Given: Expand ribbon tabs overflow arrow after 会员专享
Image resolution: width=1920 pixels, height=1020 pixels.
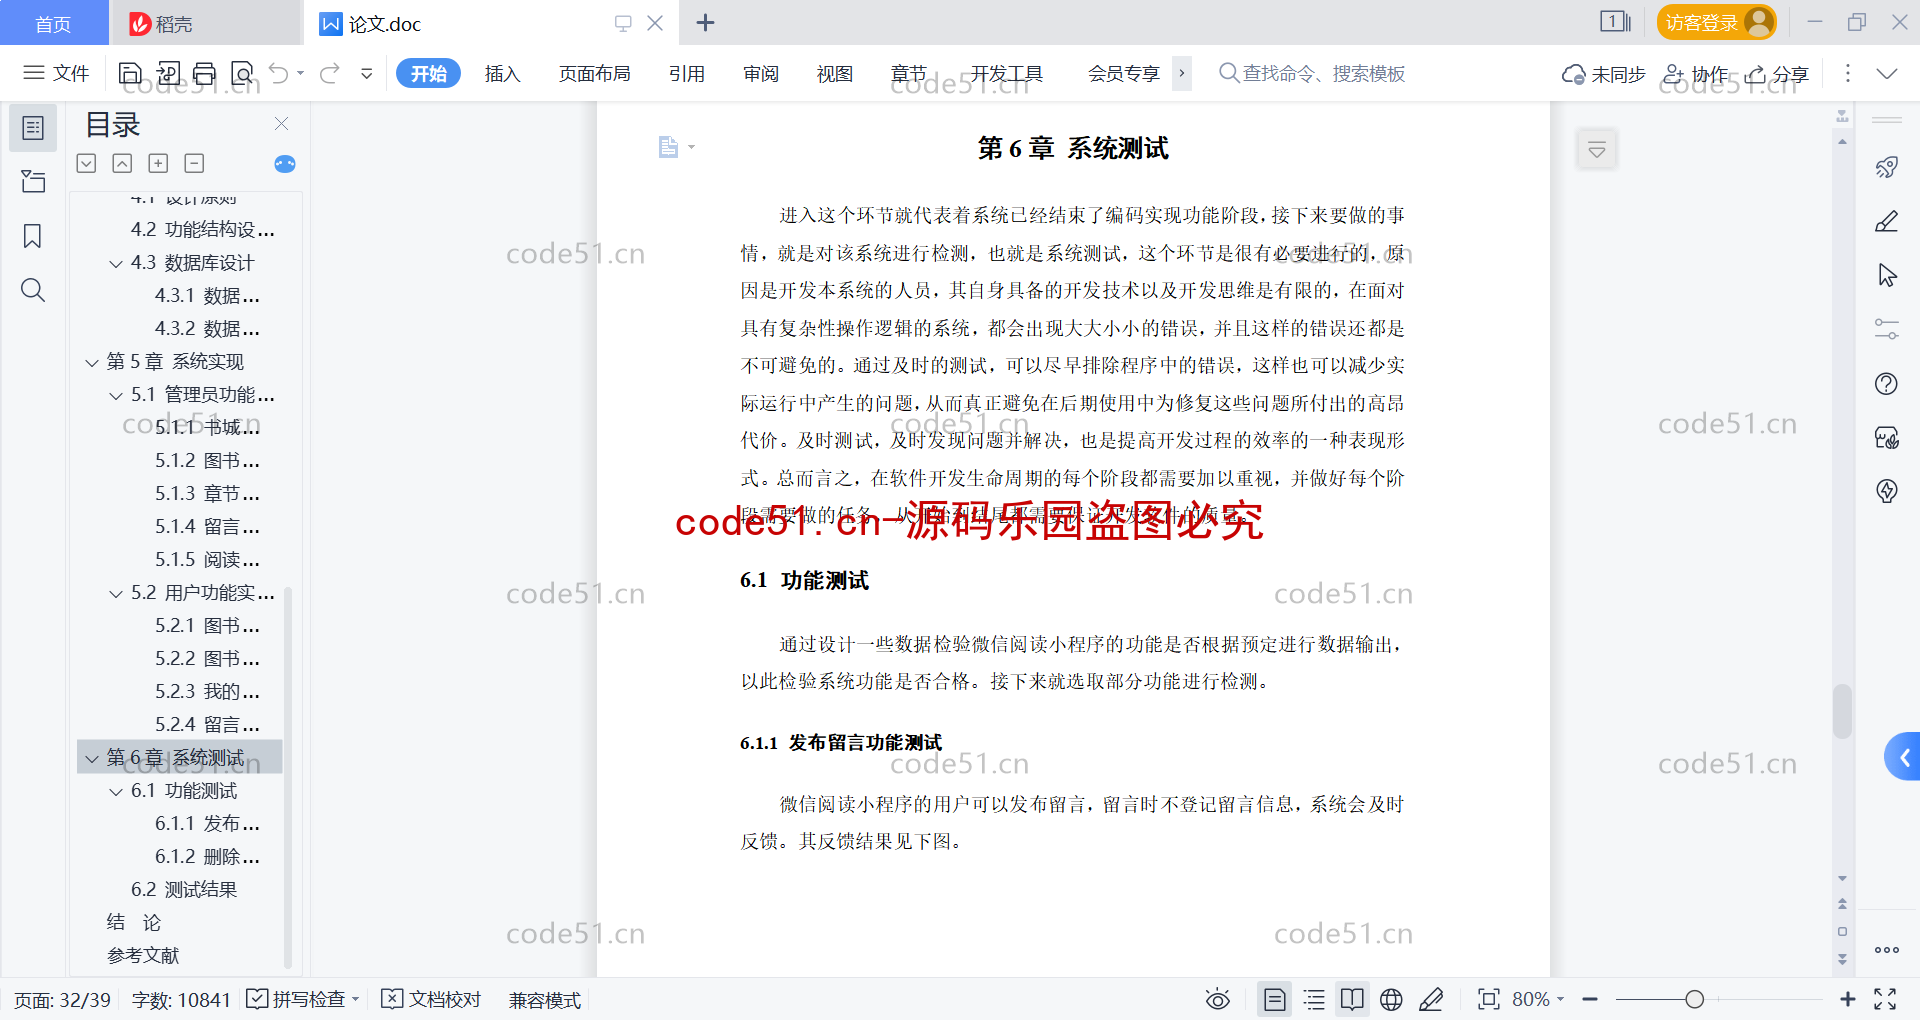Looking at the screenshot, I should (1182, 73).
